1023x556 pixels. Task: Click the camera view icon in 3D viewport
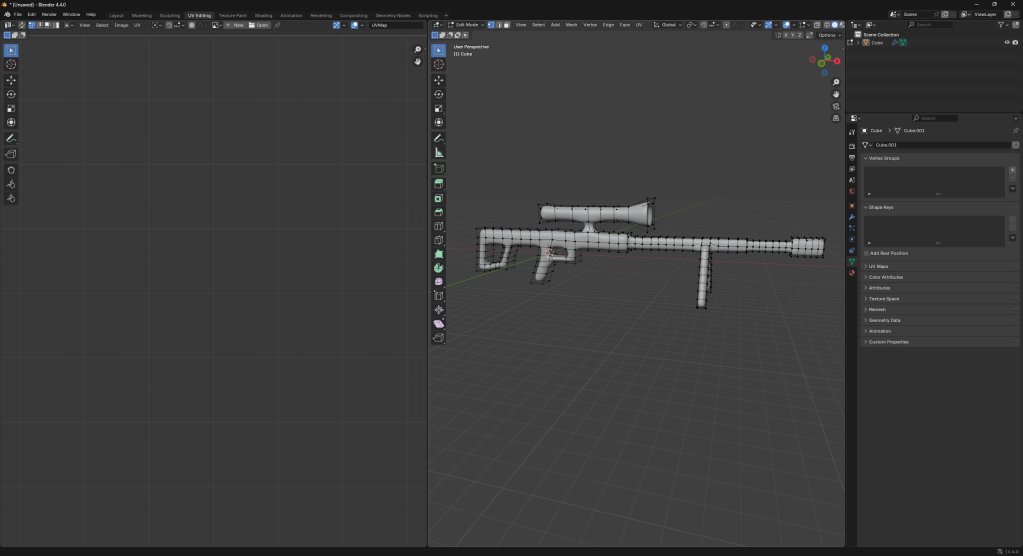click(x=836, y=106)
